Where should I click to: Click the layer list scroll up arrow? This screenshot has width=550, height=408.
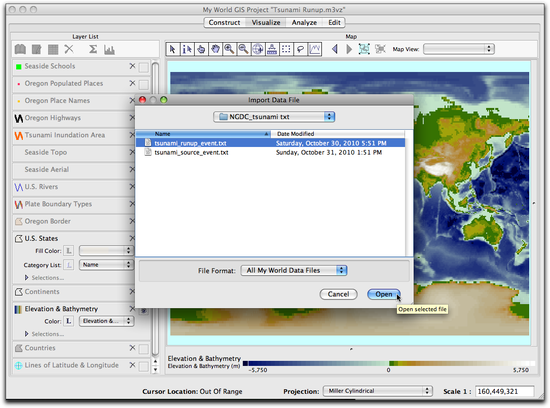(155, 362)
